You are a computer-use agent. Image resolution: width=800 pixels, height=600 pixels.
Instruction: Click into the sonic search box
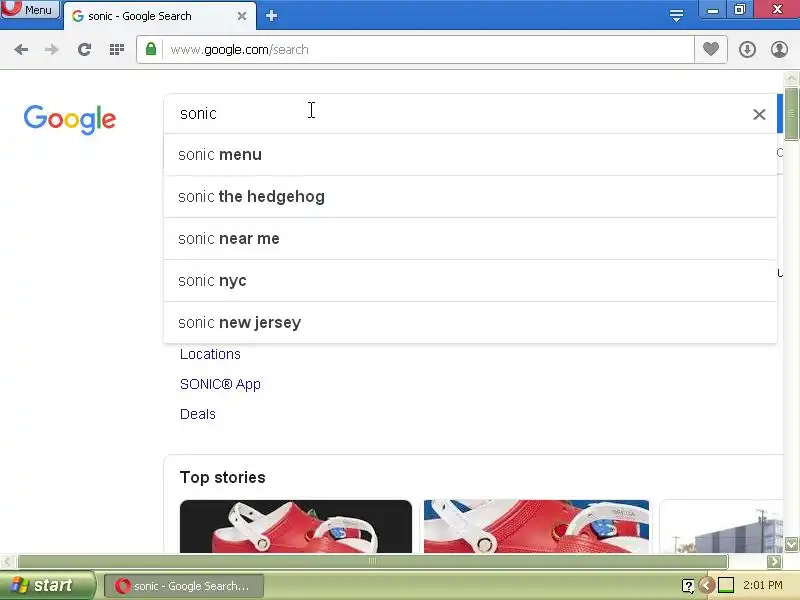pyautogui.click(x=459, y=114)
